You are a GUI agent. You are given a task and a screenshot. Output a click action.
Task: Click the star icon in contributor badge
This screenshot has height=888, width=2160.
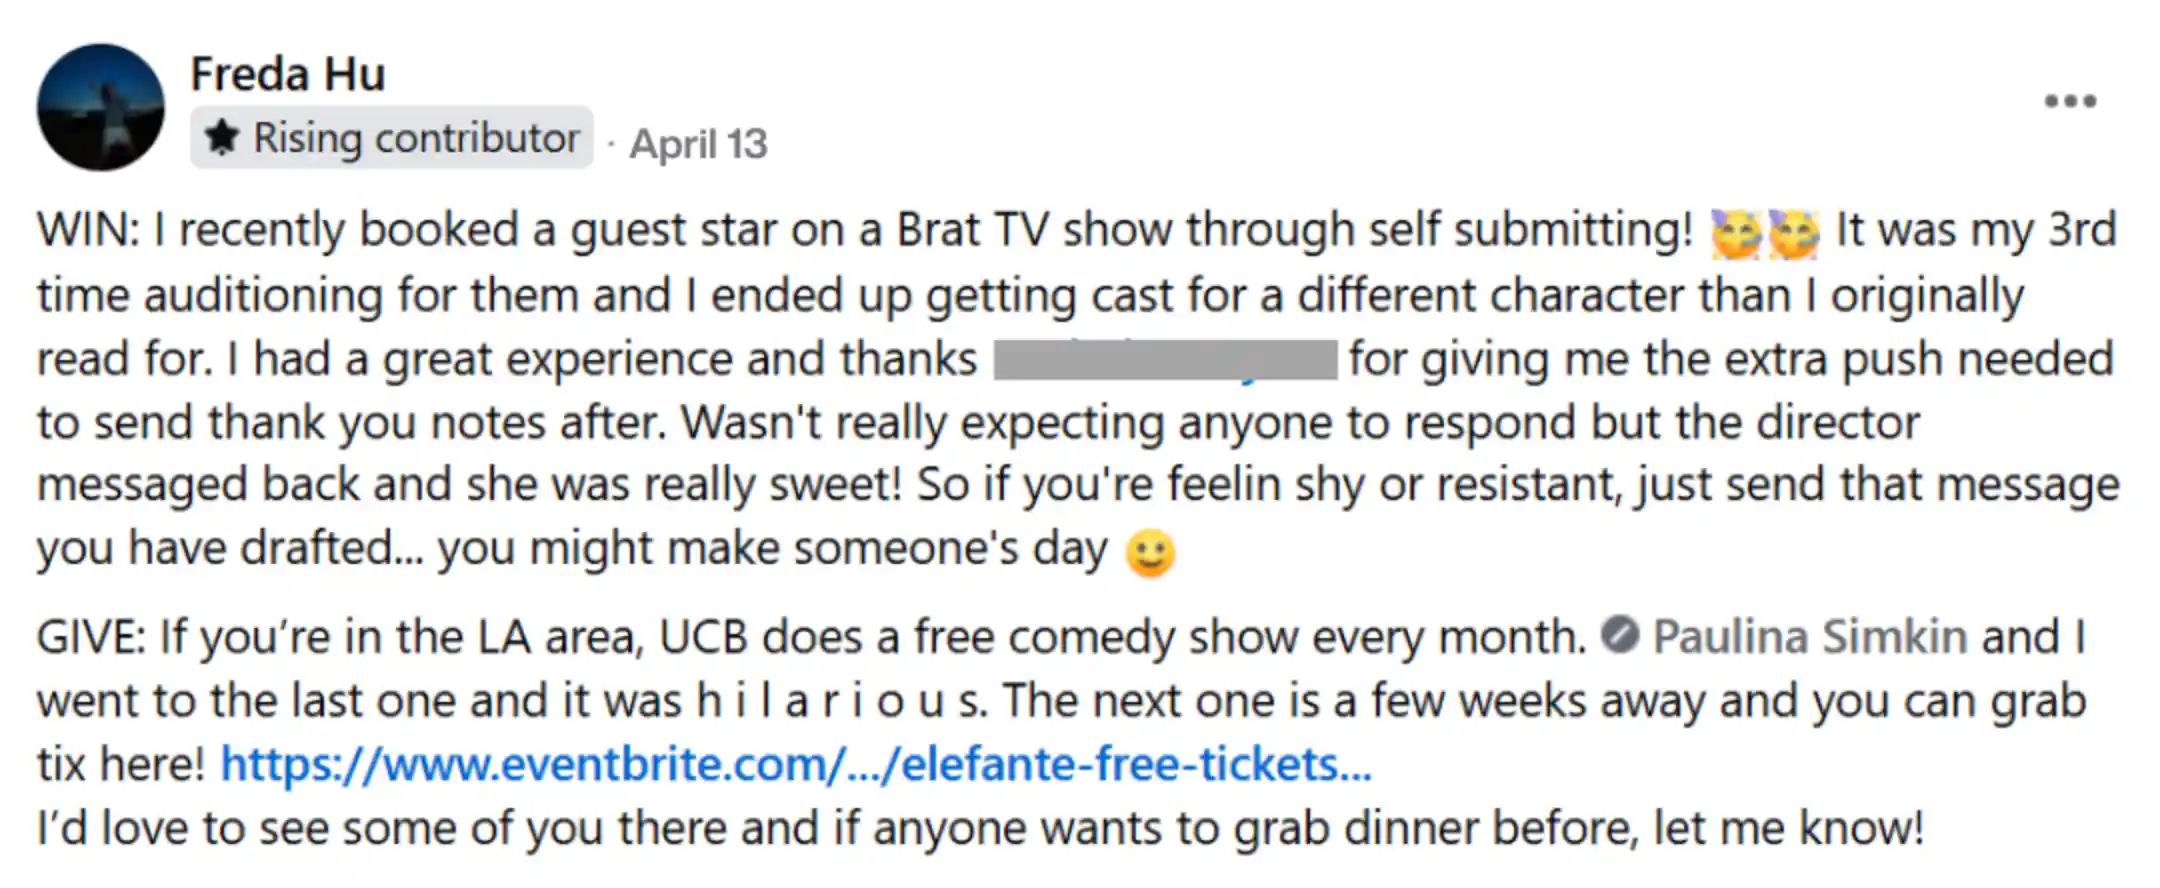221,138
